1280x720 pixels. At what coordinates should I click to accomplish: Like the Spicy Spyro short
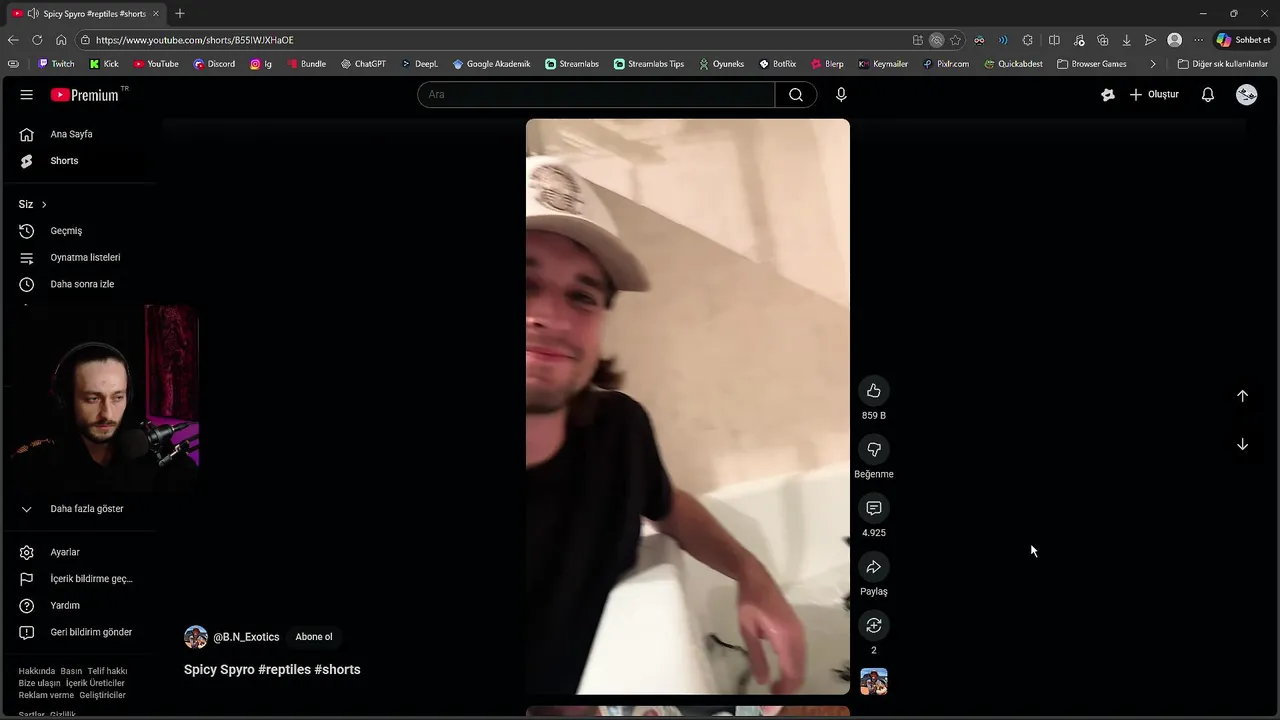click(873, 391)
